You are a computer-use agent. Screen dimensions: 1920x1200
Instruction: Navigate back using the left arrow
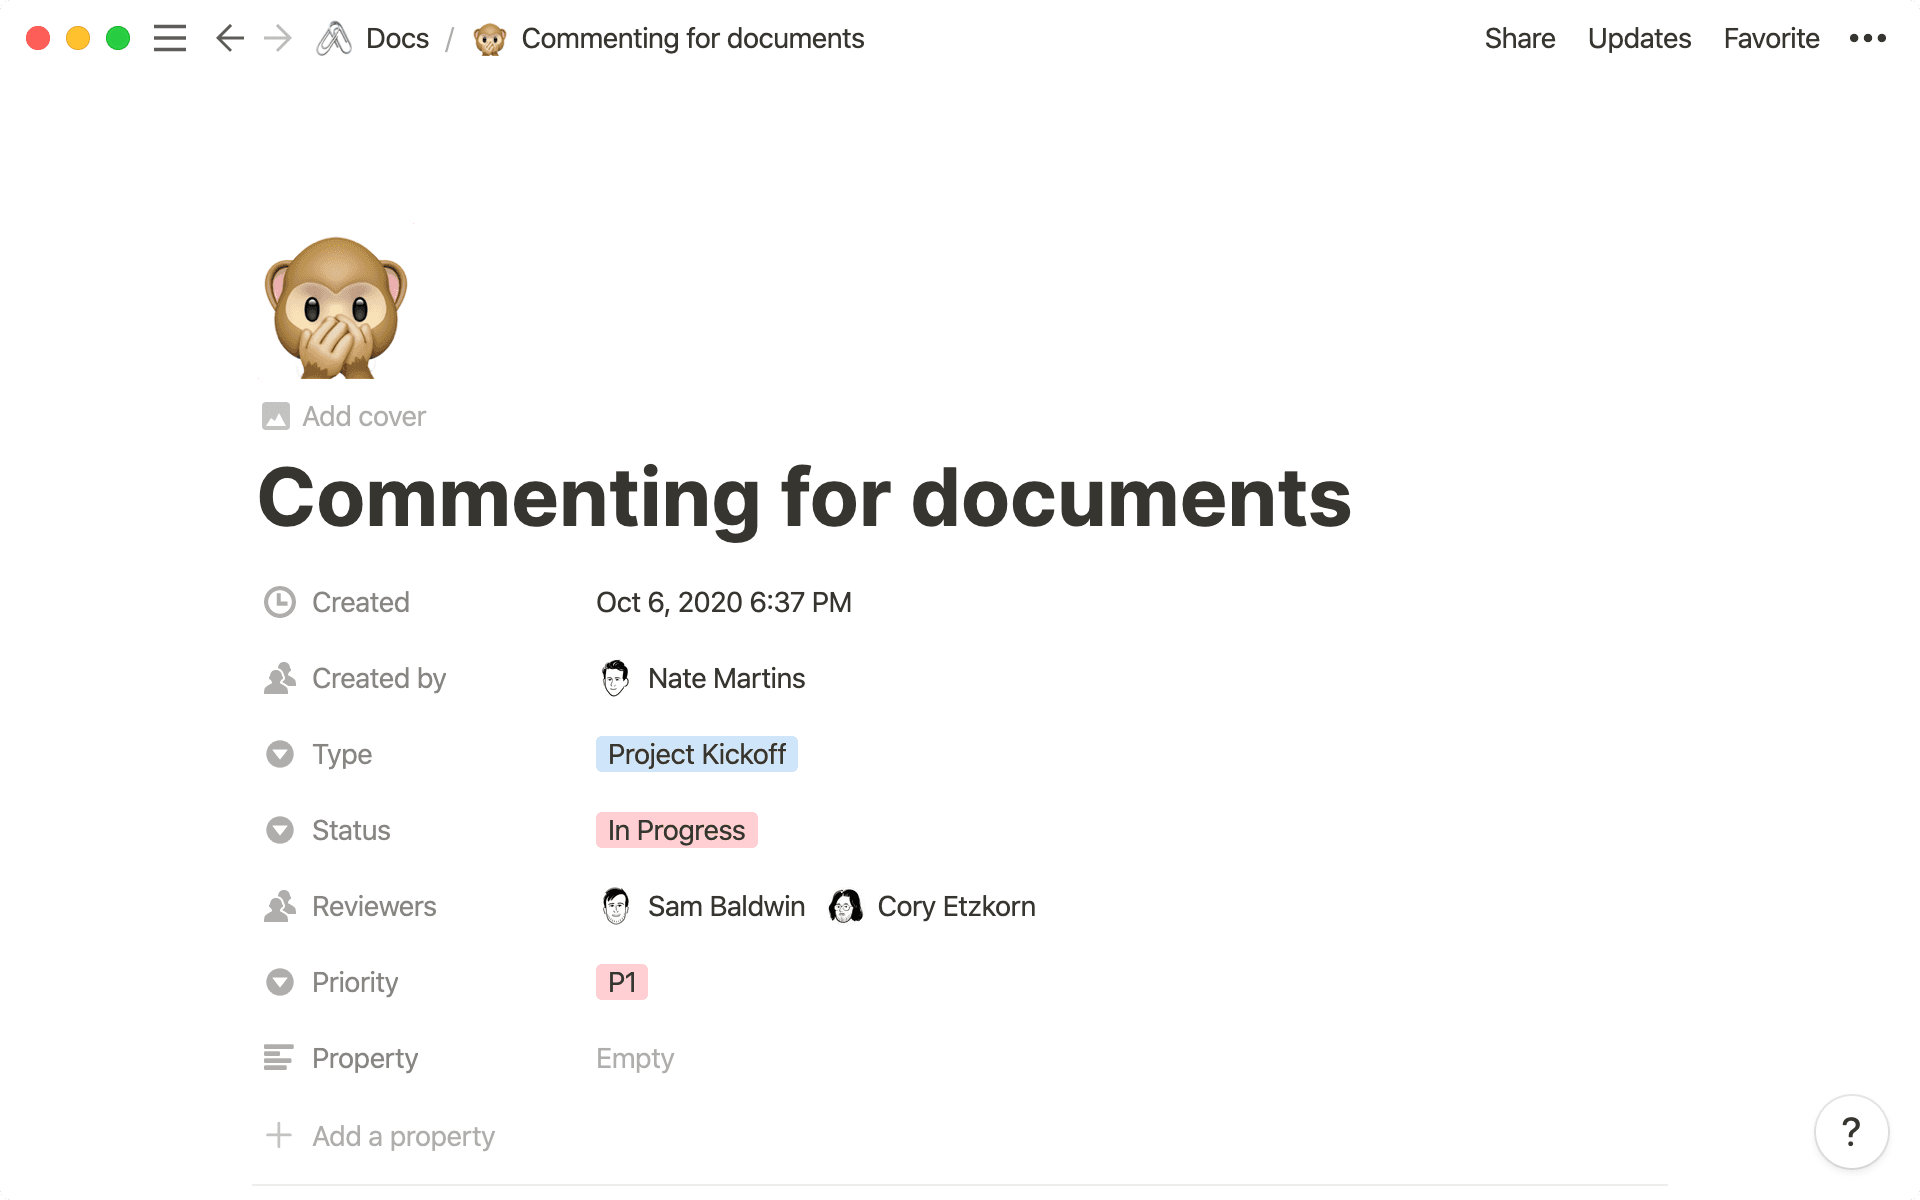pos(229,38)
